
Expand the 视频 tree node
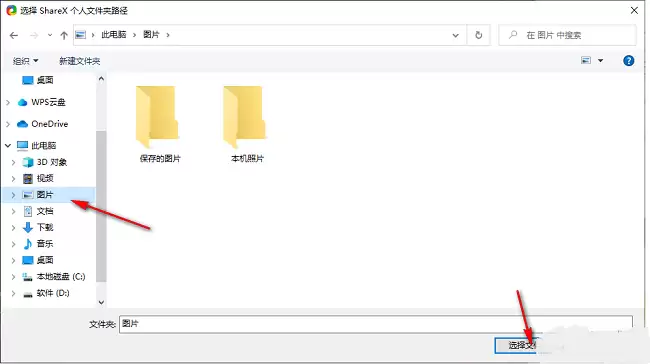coord(13,179)
